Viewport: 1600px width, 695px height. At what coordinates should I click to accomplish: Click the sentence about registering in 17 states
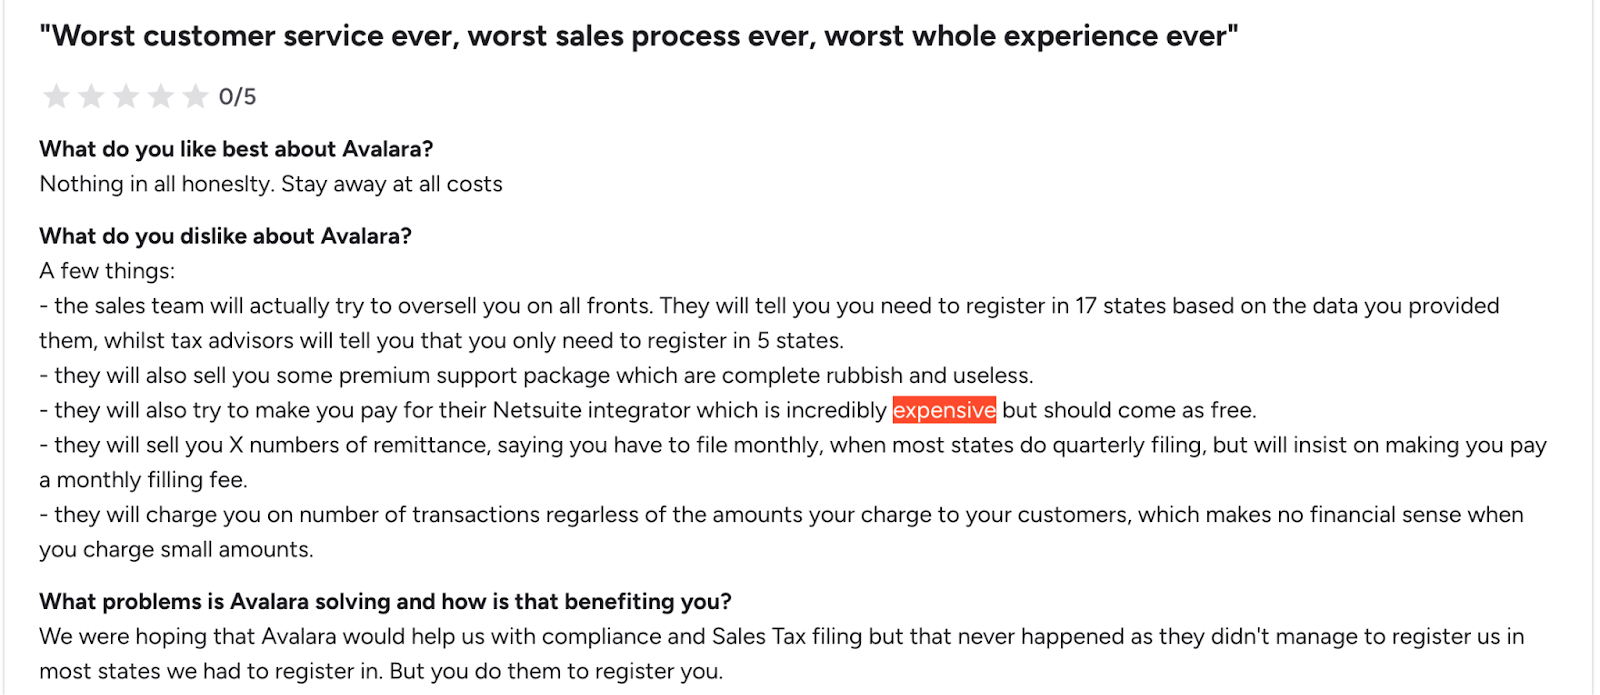769,323
